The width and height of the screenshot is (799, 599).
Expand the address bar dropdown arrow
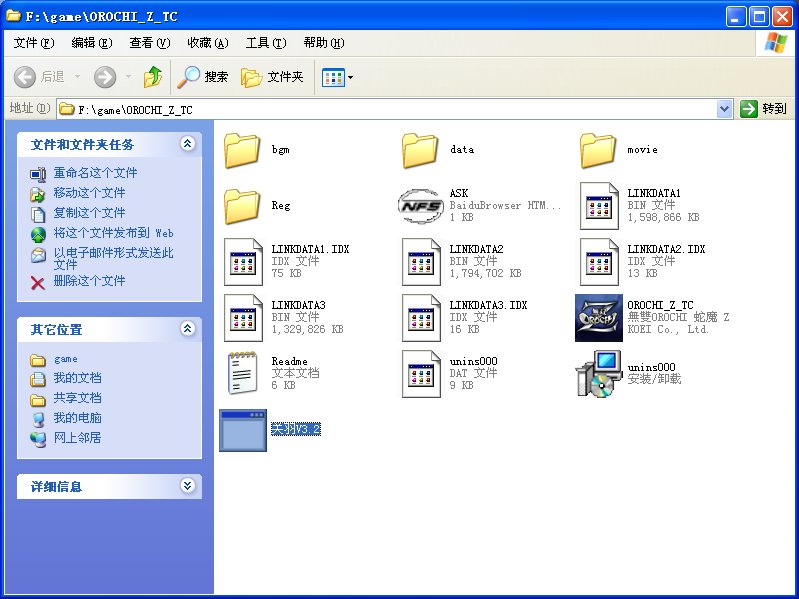(725, 109)
